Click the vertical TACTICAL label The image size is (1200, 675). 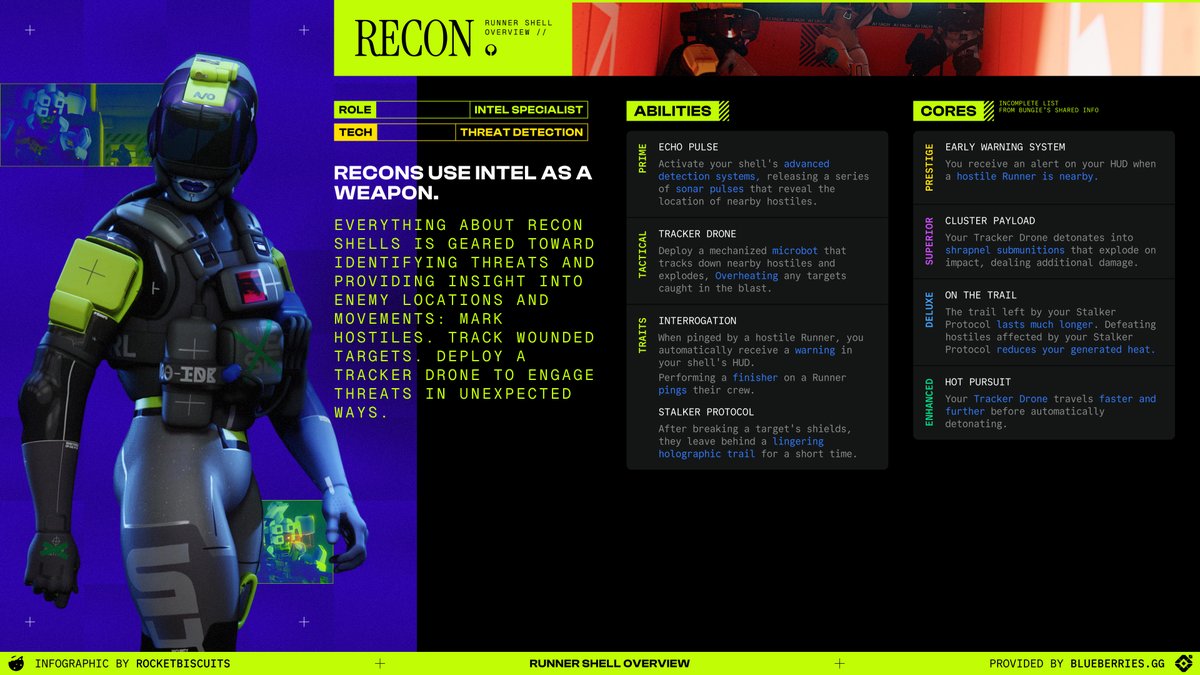[642, 253]
